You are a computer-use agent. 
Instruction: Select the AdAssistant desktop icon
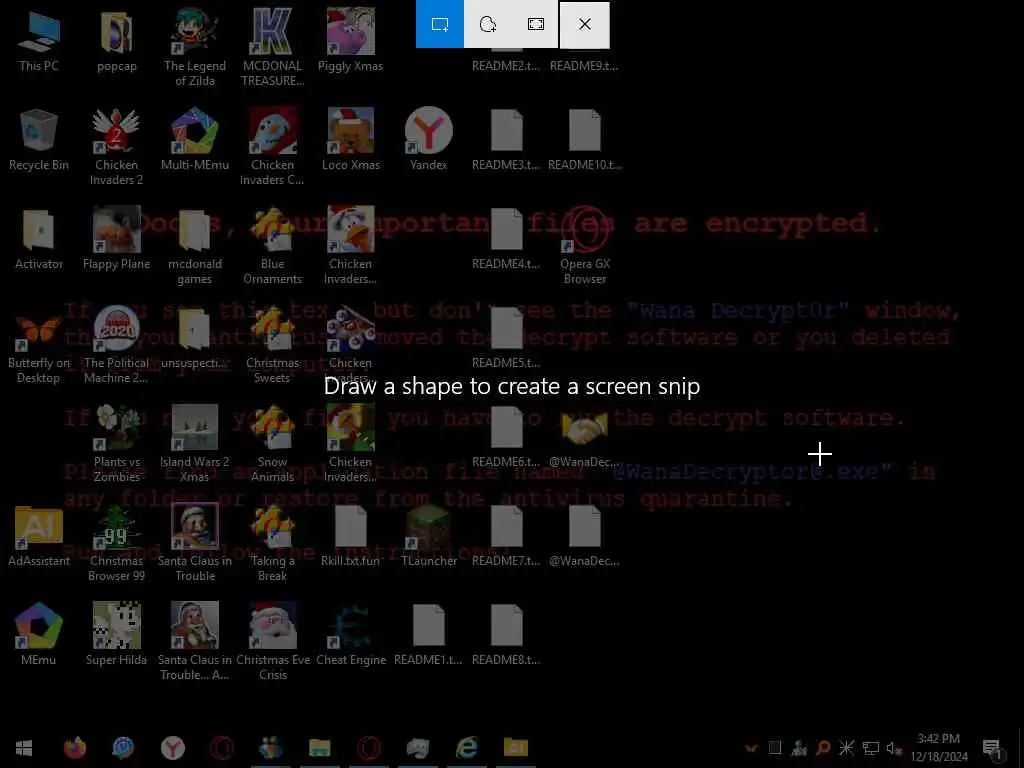coord(39,536)
